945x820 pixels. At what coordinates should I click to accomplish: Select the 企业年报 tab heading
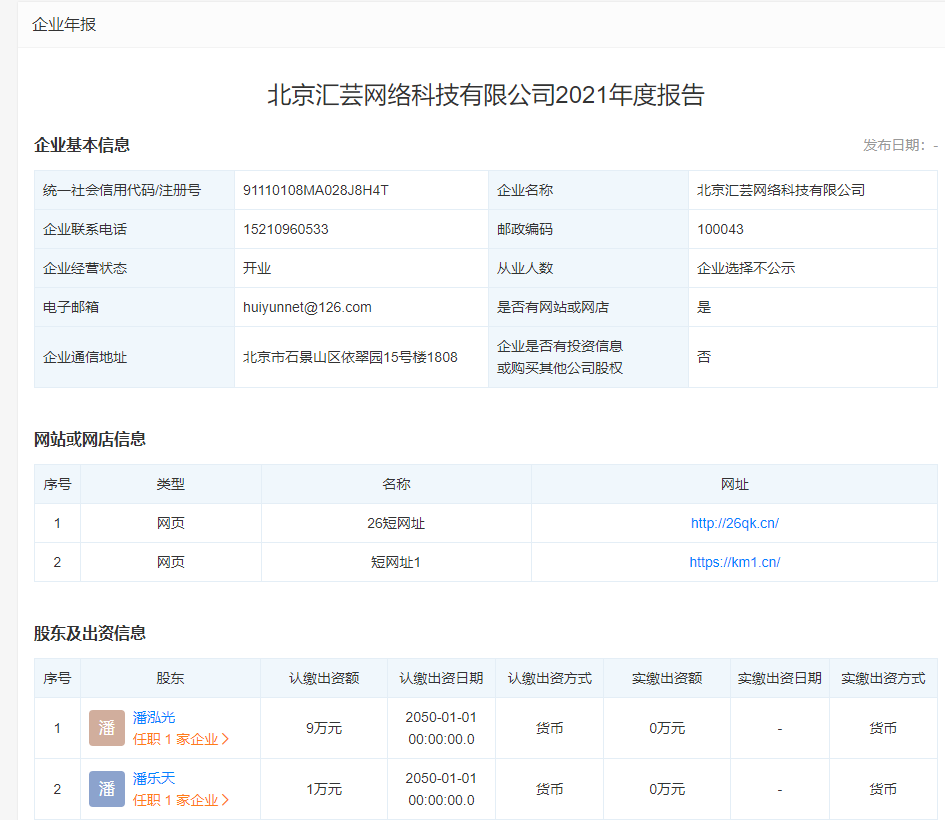(64, 25)
